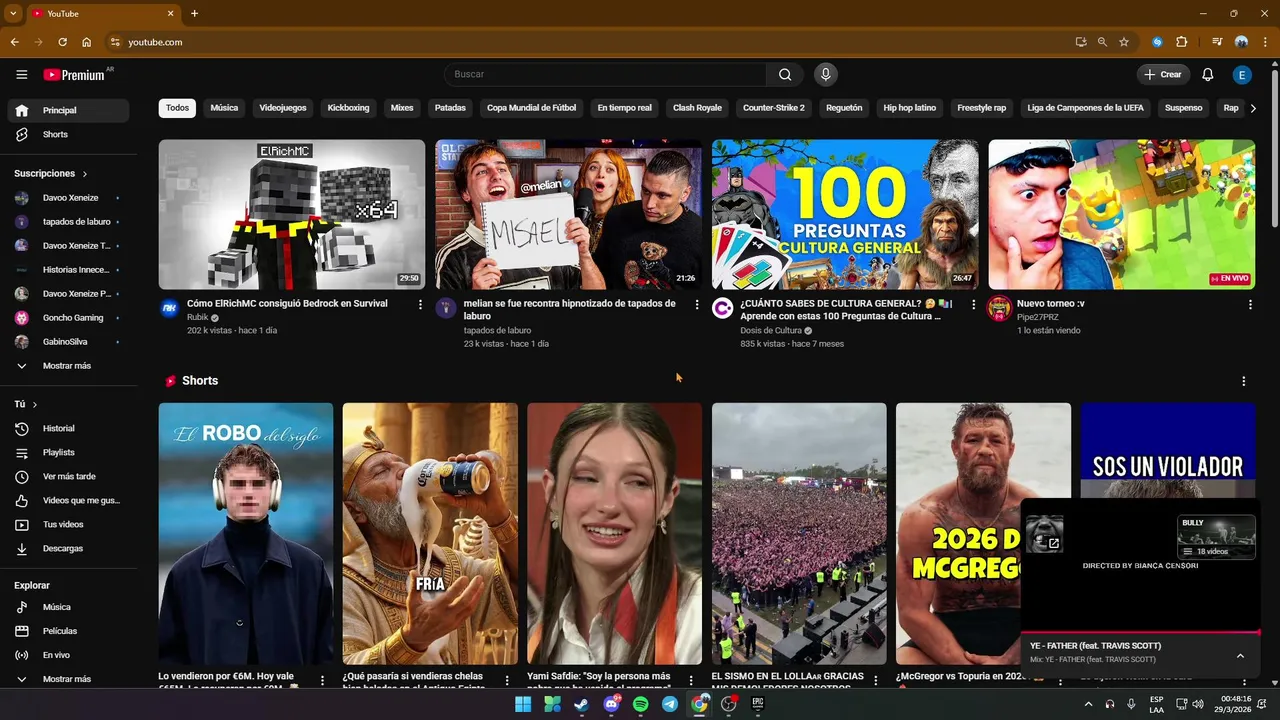This screenshot has height=720, width=1280.
Task: Select the Todos filter chip
Action: point(177,108)
